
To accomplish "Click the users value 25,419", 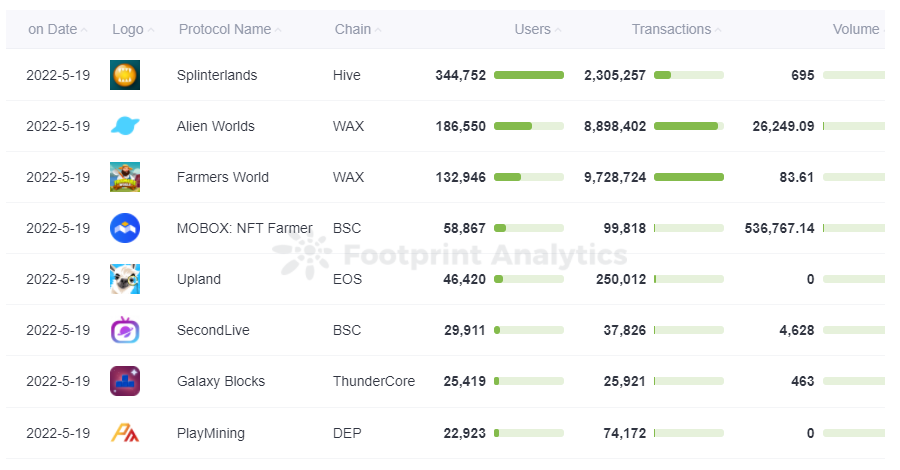I will coord(464,382).
